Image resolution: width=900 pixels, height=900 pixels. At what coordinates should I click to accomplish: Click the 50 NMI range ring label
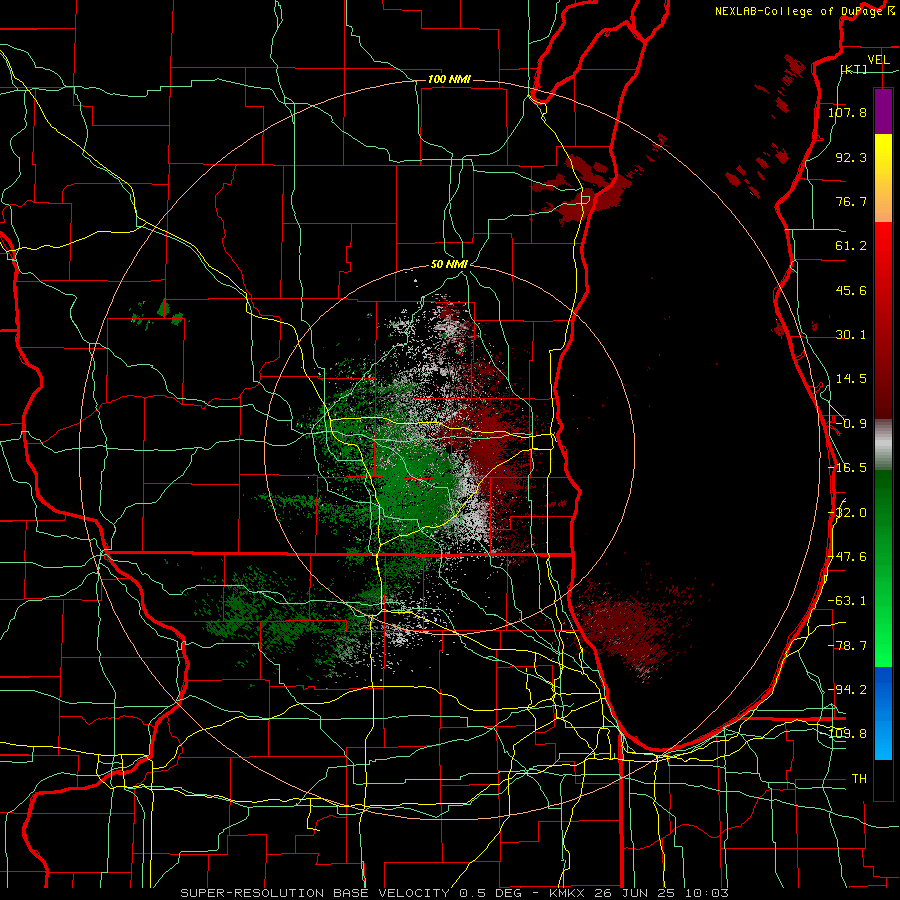449,264
